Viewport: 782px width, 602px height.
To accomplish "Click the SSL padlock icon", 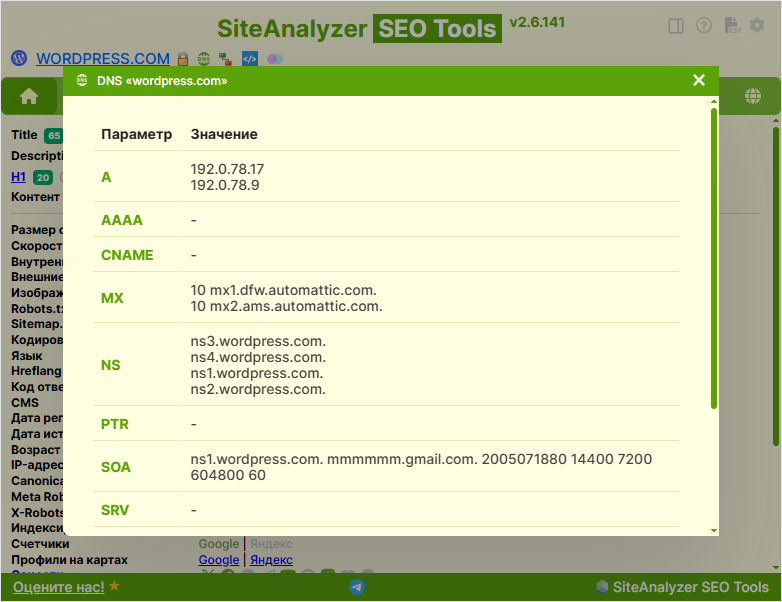I will [183, 59].
